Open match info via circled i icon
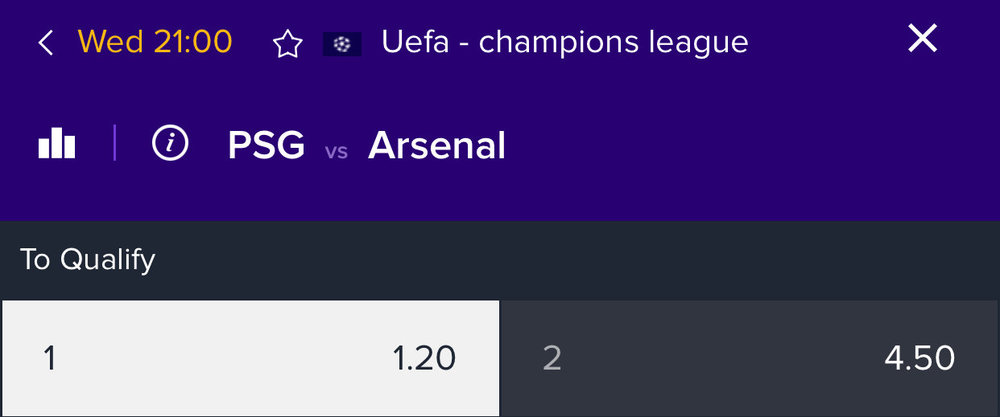 (170, 143)
